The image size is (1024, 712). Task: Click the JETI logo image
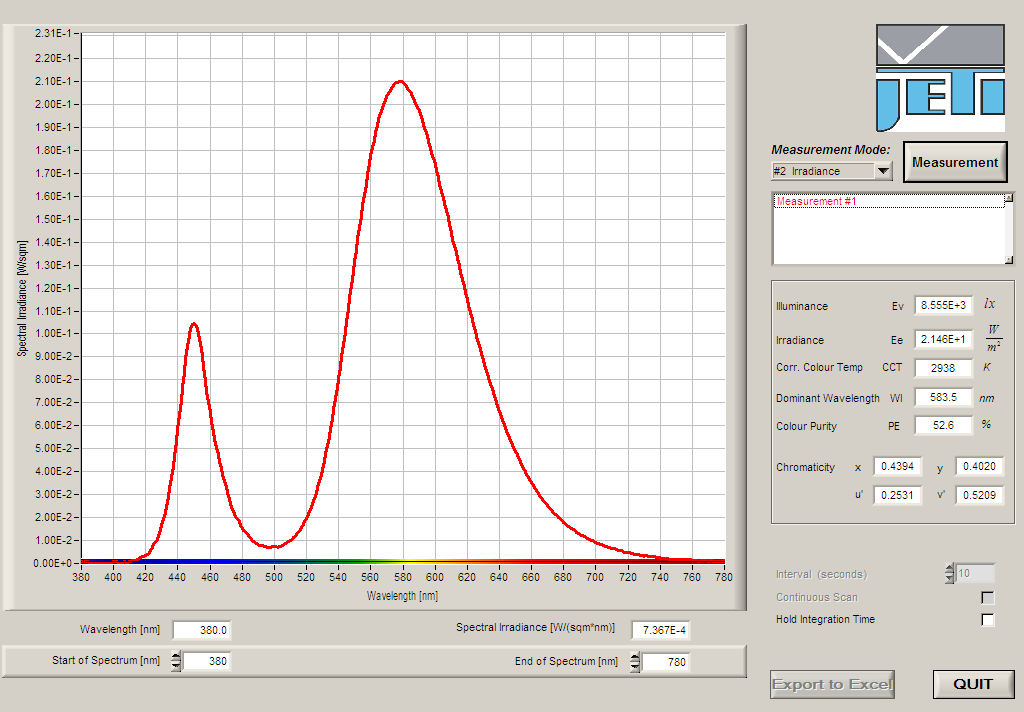click(x=940, y=78)
